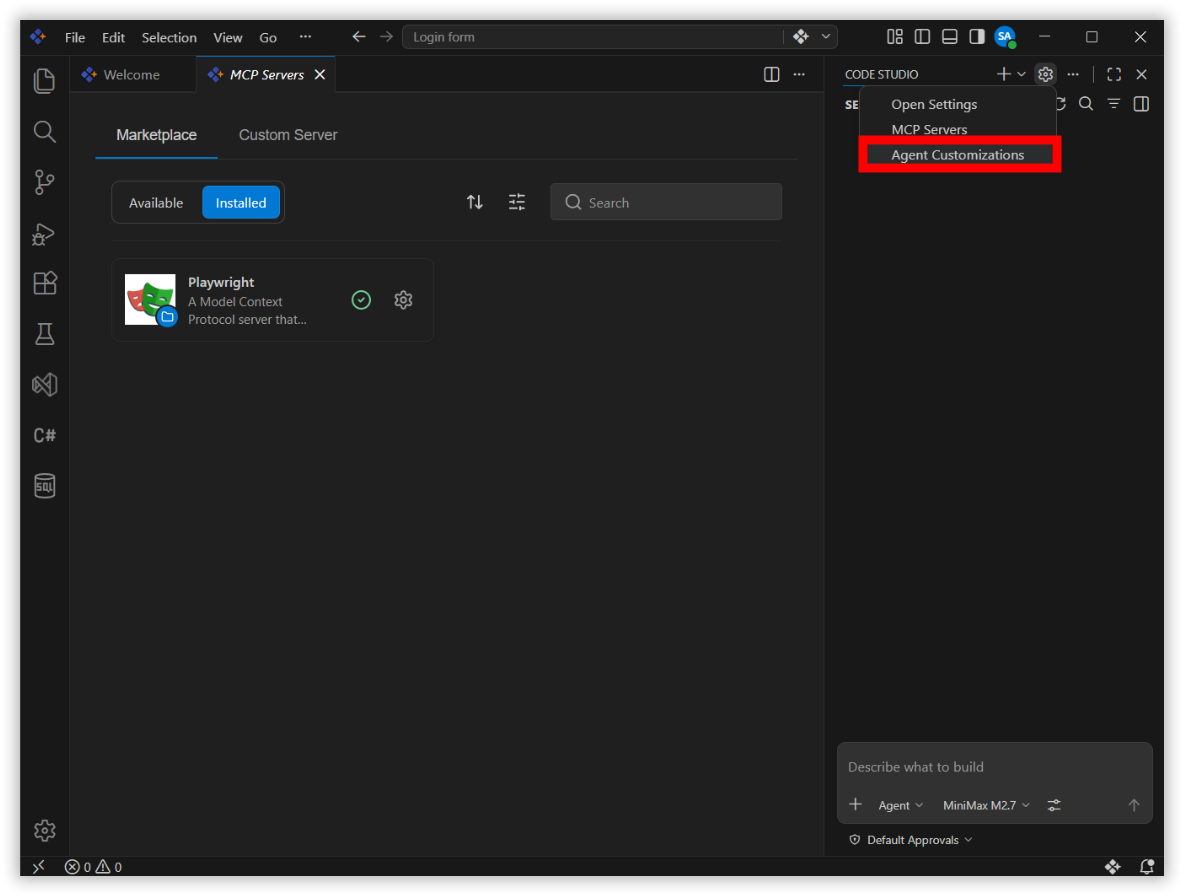The height and width of the screenshot is (896, 1184).
Task: Add context with the plus button
Action: (855, 805)
